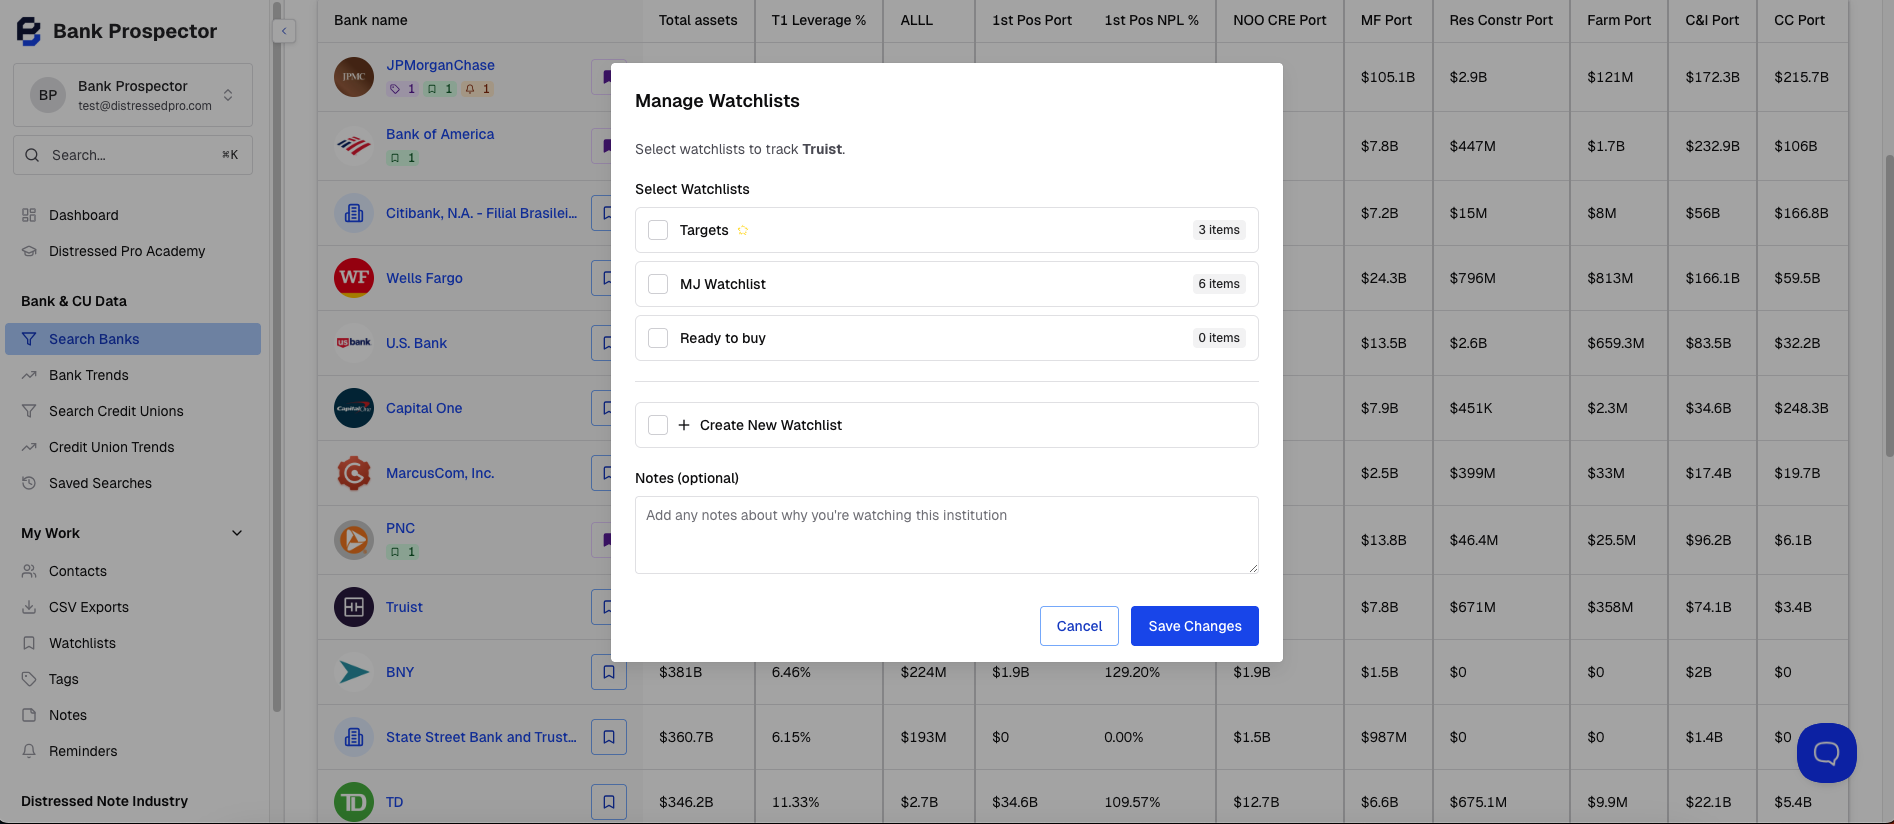The image size is (1894, 824).
Task: Collapse the My Work section
Action: (x=237, y=533)
